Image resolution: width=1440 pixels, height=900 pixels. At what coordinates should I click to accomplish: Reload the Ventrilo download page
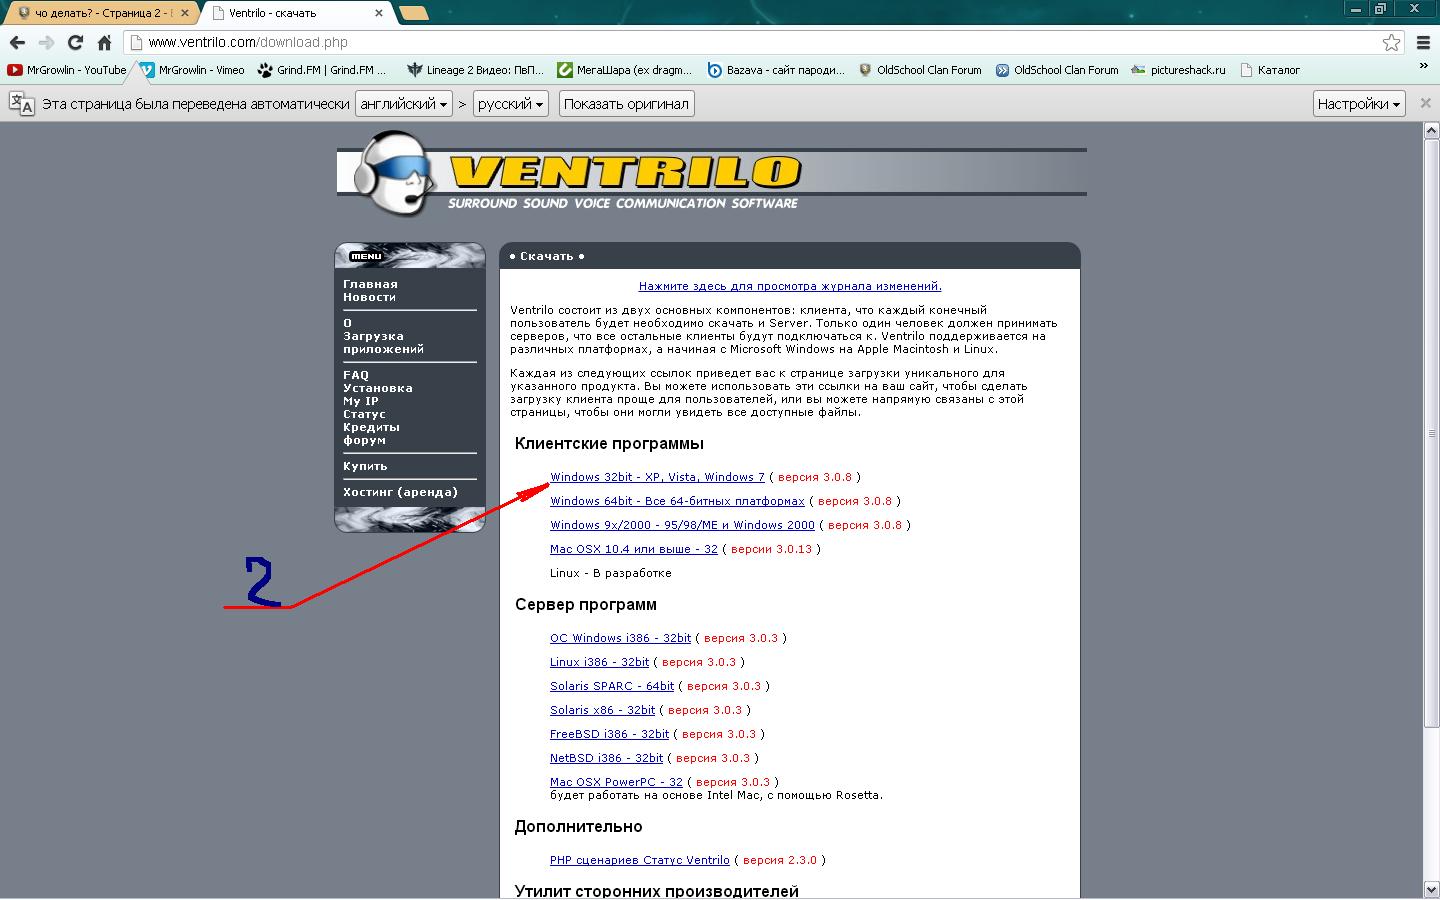(75, 42)
